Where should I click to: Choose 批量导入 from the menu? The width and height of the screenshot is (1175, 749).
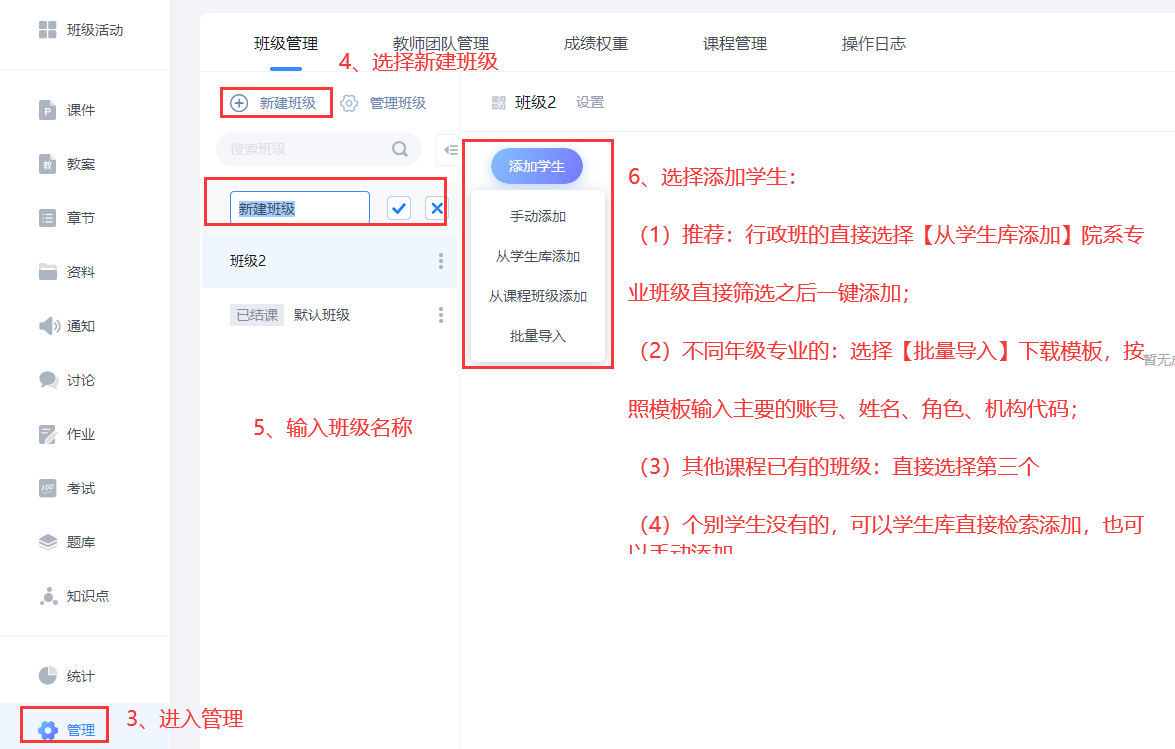(x=537, y=336)
